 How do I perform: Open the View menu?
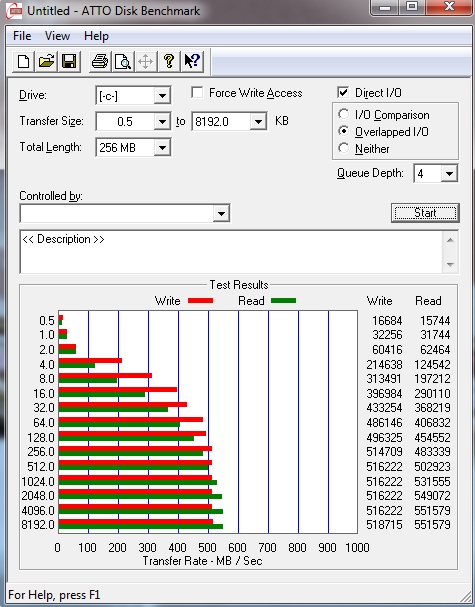57,36
